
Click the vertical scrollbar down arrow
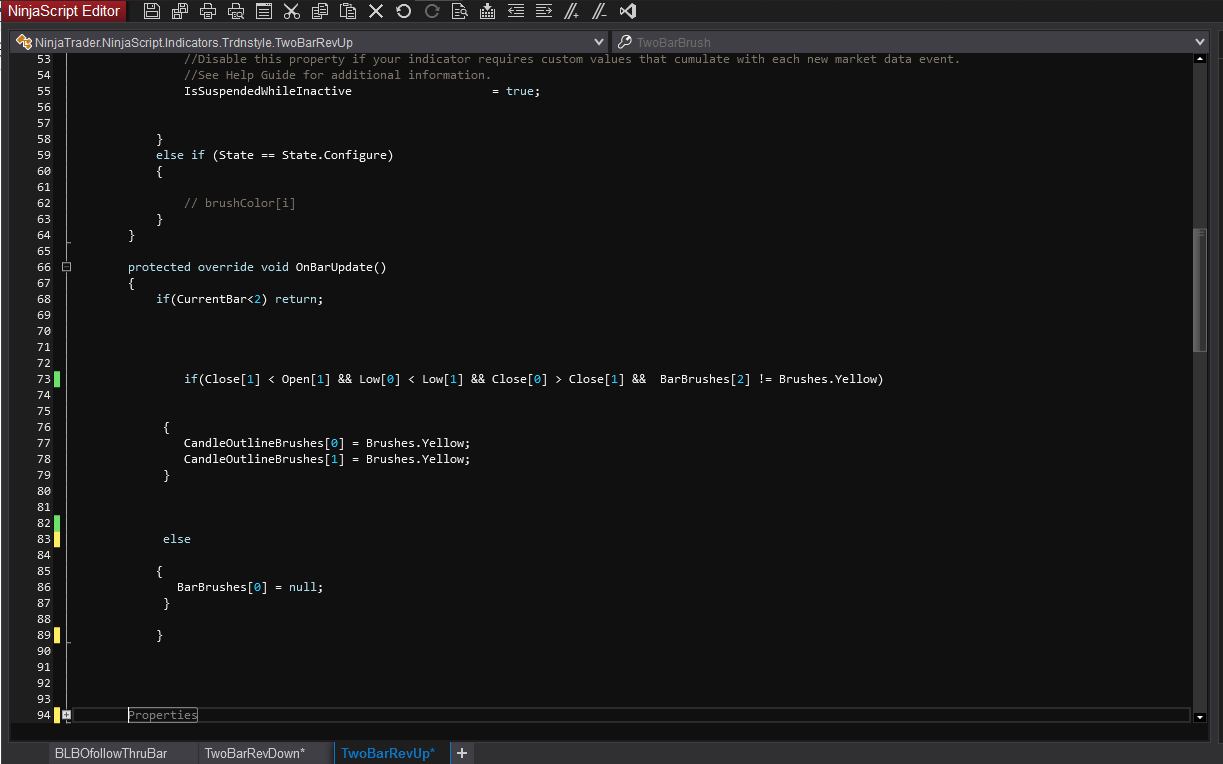click(1200, 716)
